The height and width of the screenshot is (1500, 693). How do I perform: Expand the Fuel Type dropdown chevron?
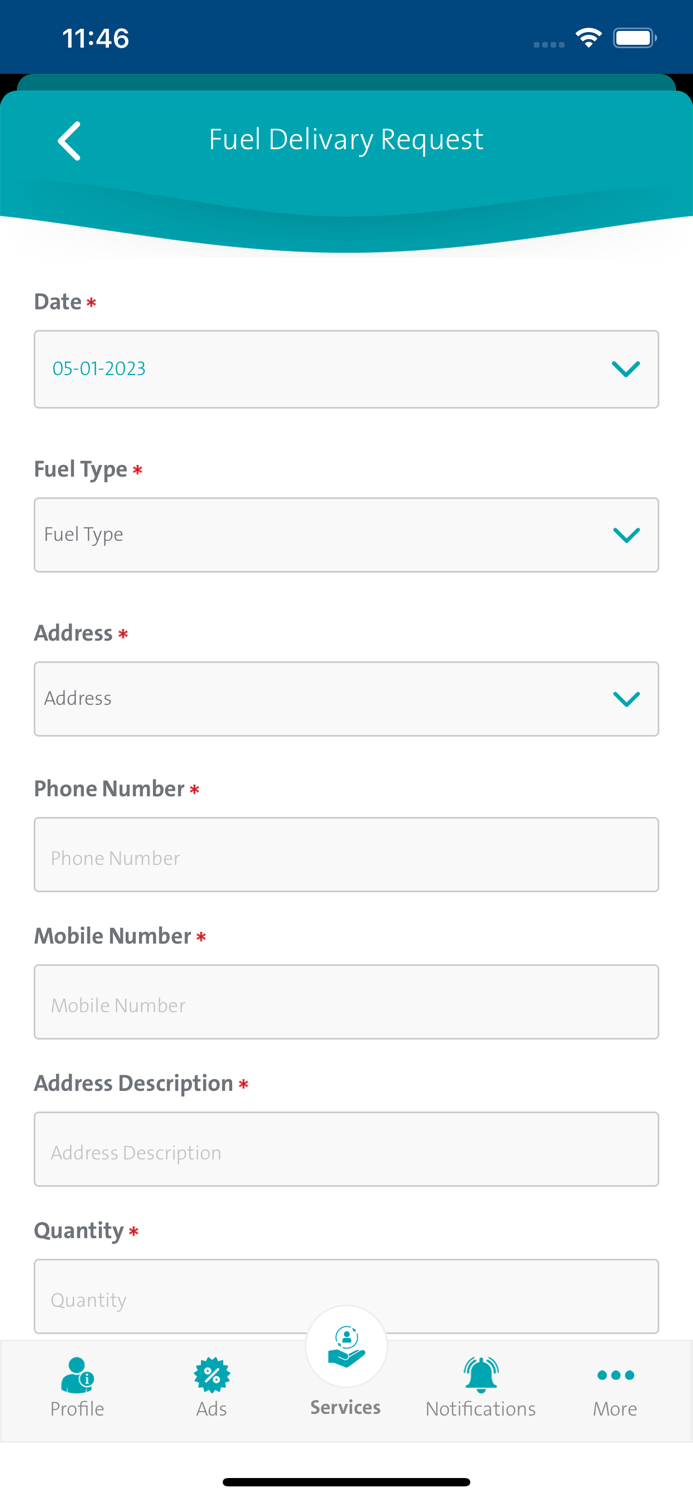click(626, 535)
